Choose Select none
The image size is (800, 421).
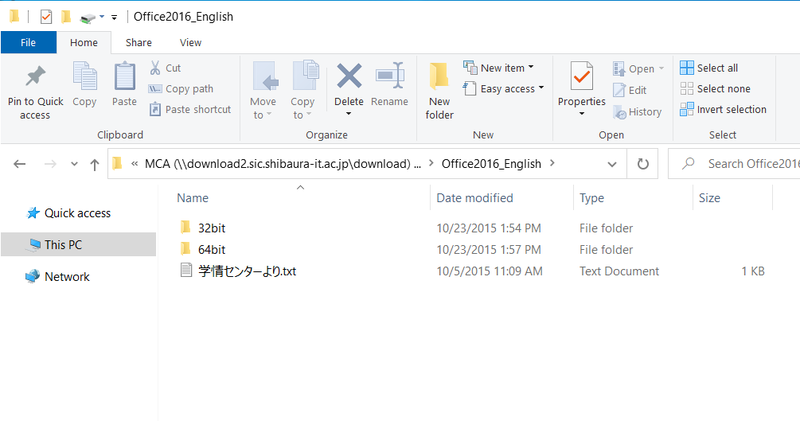[715, 89]
